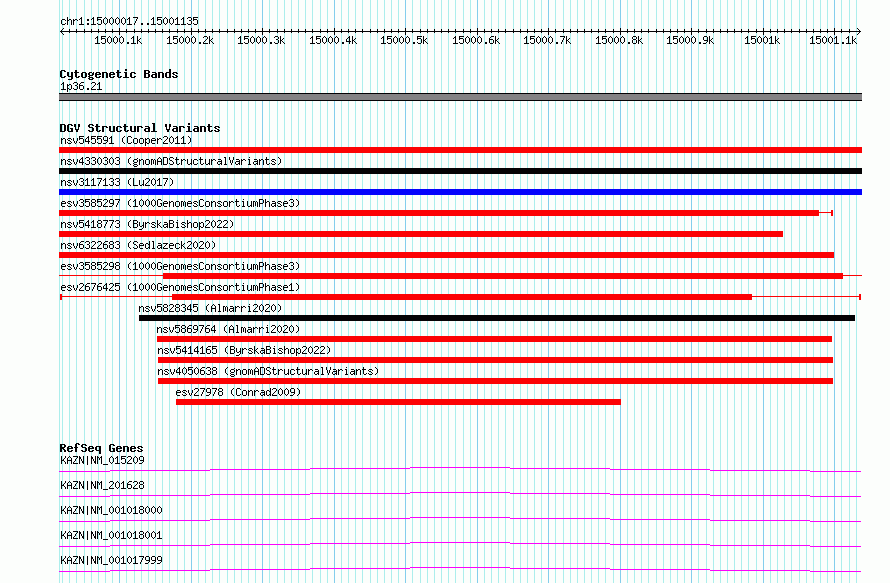The width and height of the screenshot is (890, 583).
Task: Open the KAZN|NM_015209 transcript label
Action: 102,460
